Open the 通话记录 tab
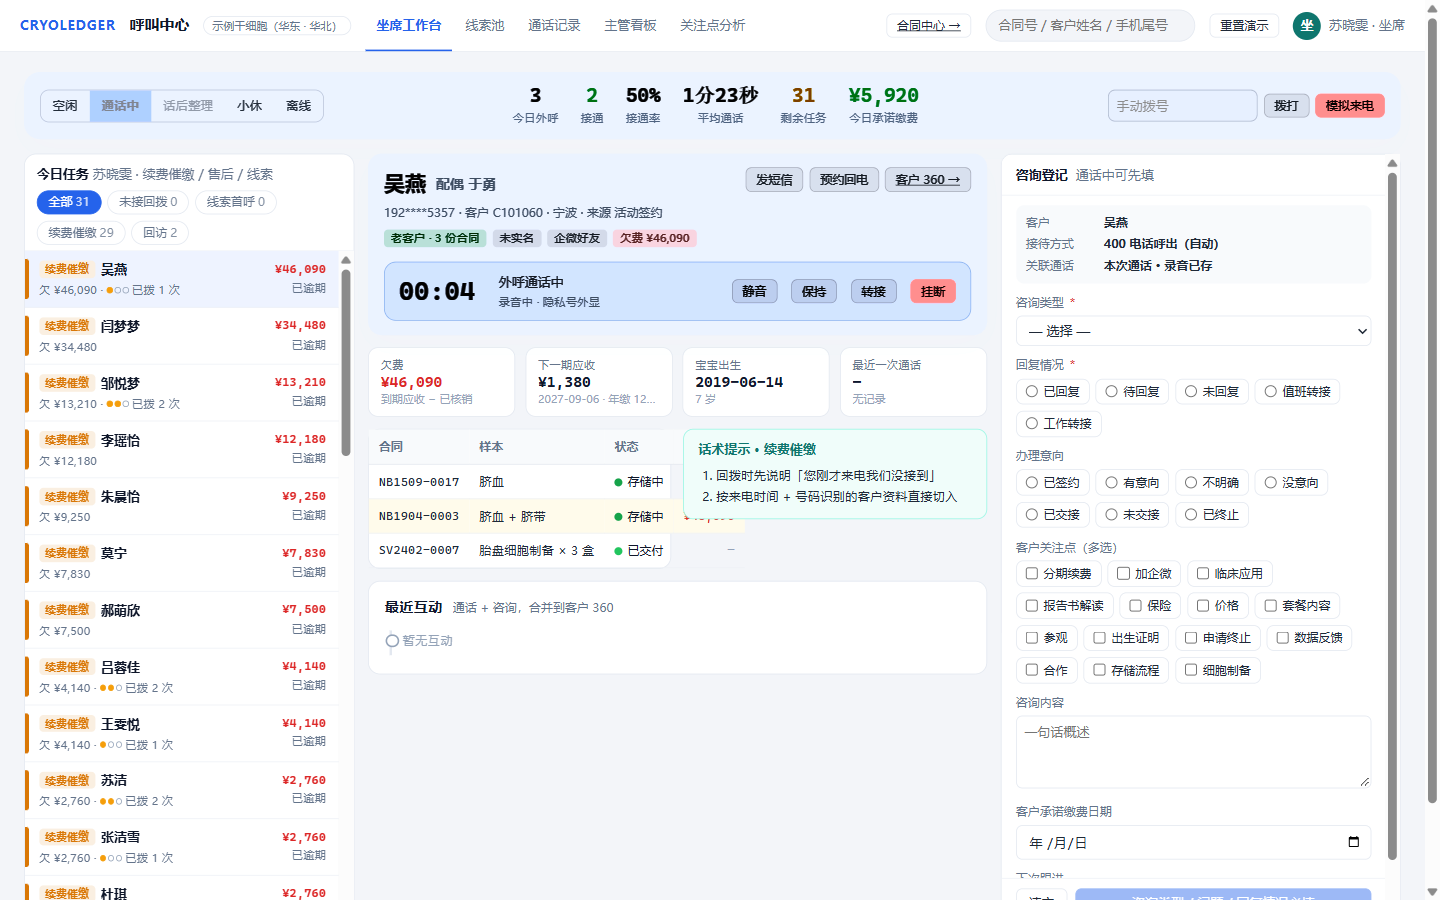Image resolution: width=1440 pixels, height=900 pixels. coord(554,25)
